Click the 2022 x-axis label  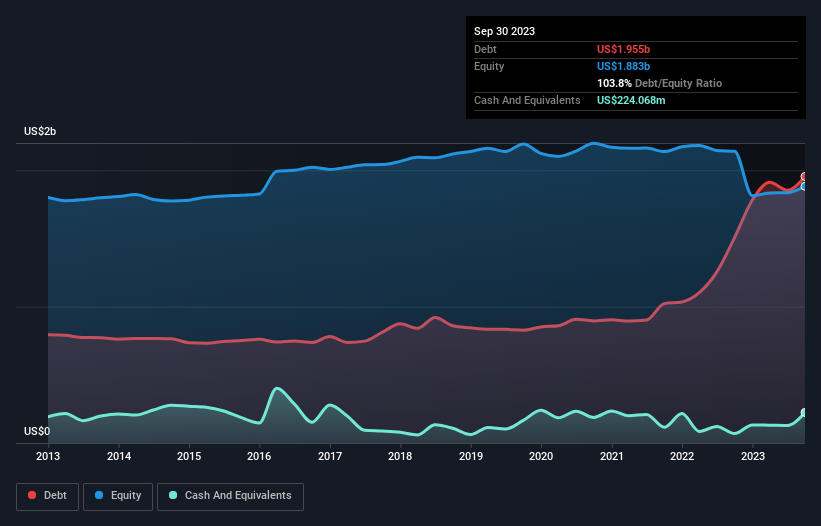coord(682,456)
